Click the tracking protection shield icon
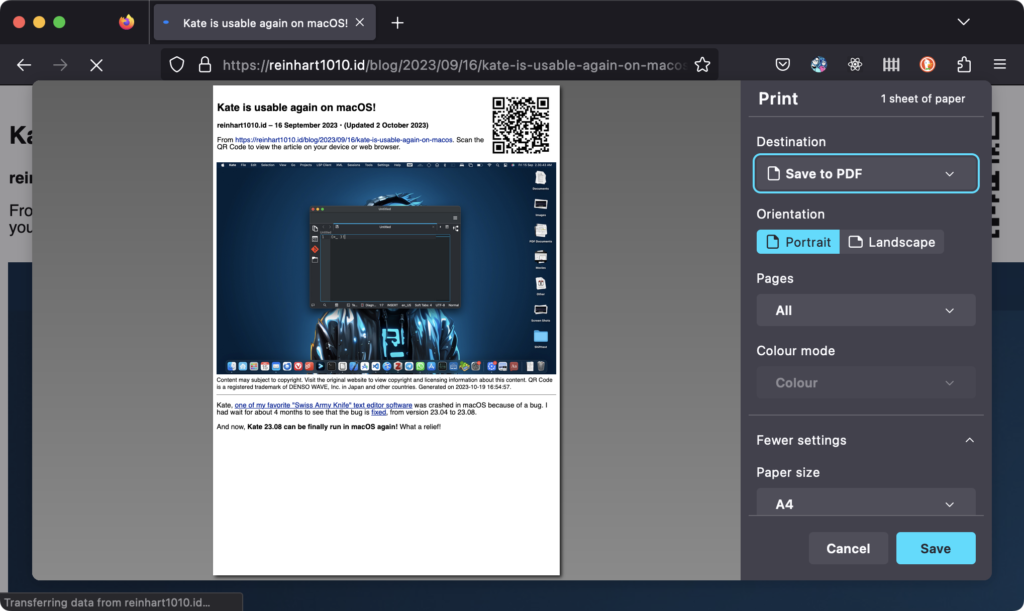 click(177, 64)
